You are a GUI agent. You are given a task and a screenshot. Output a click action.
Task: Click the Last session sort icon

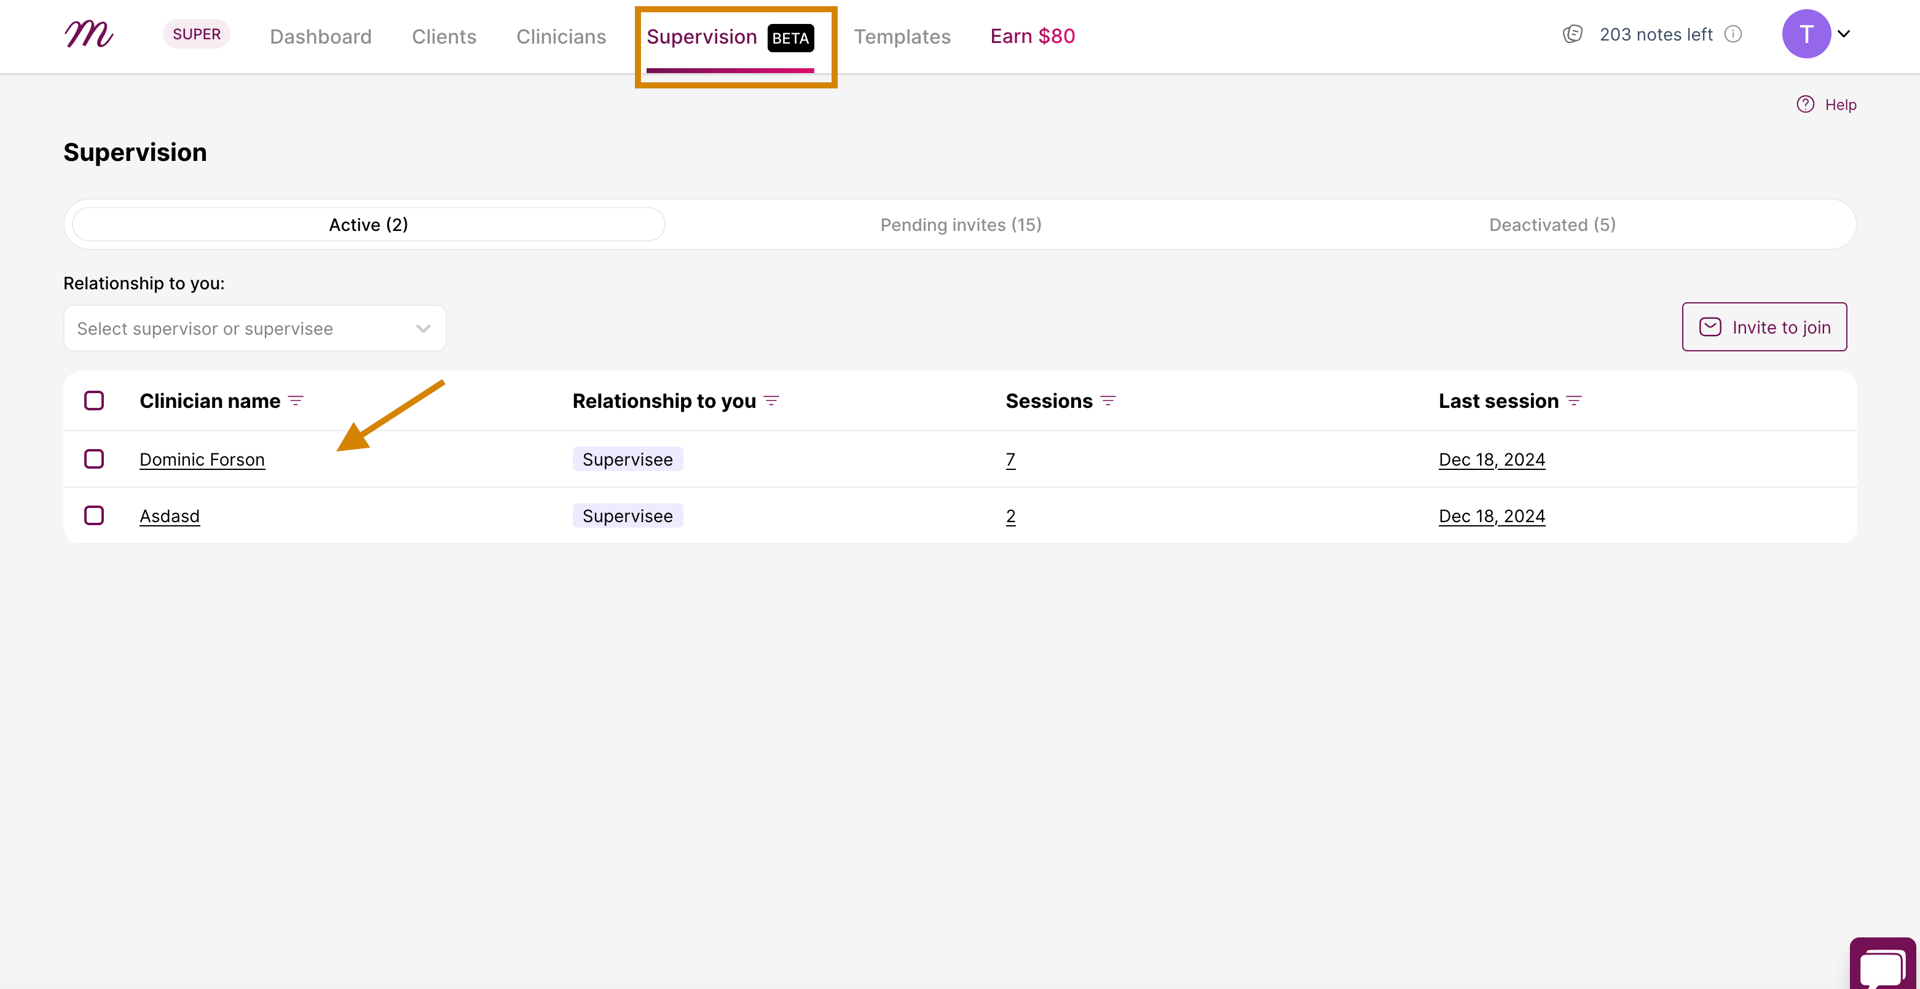click(x=1574, y=401)
